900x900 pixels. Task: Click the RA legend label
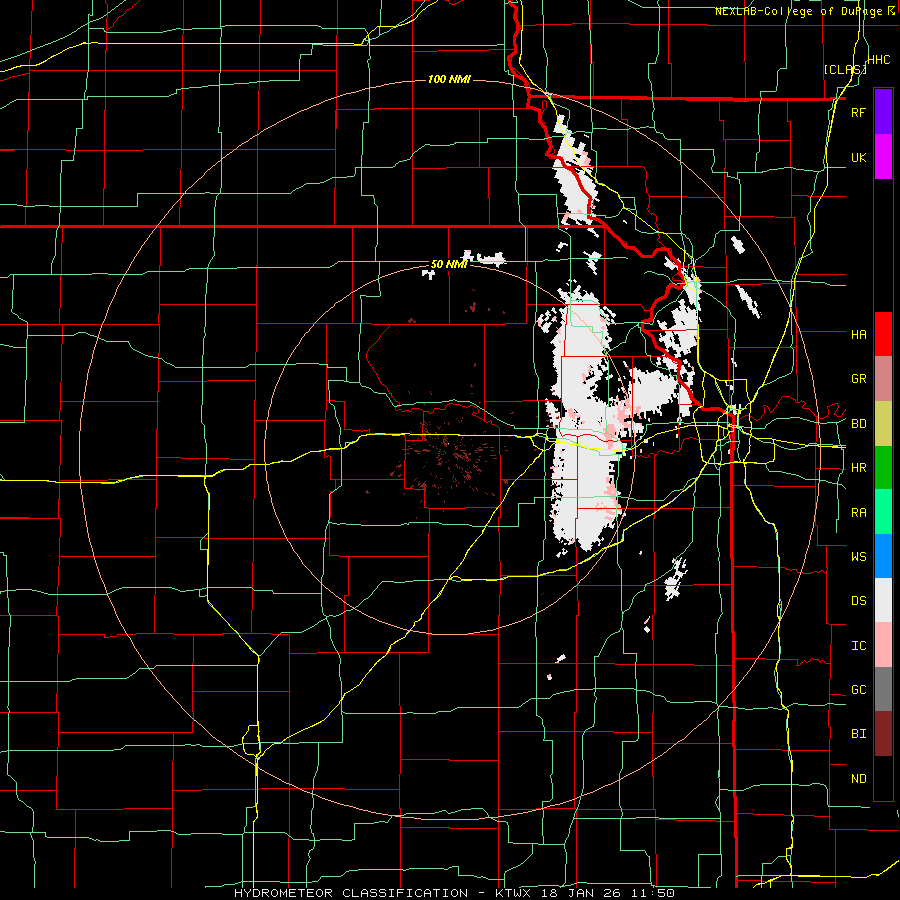click(858, 512)
